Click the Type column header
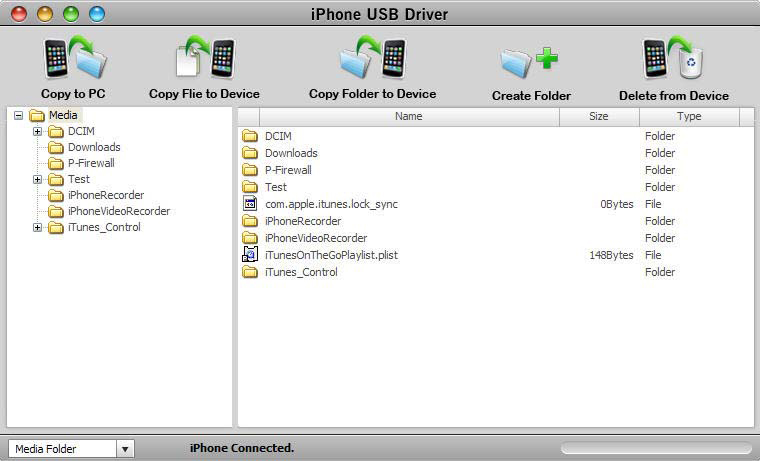Image resolution: width=760 pixels, height=461 pixels. (689, 117)
